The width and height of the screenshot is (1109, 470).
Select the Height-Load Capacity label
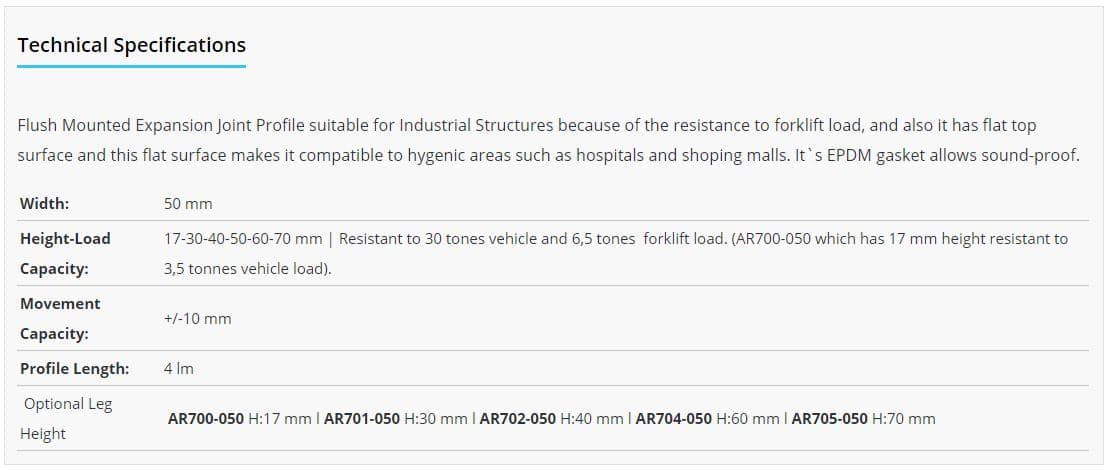65,254
